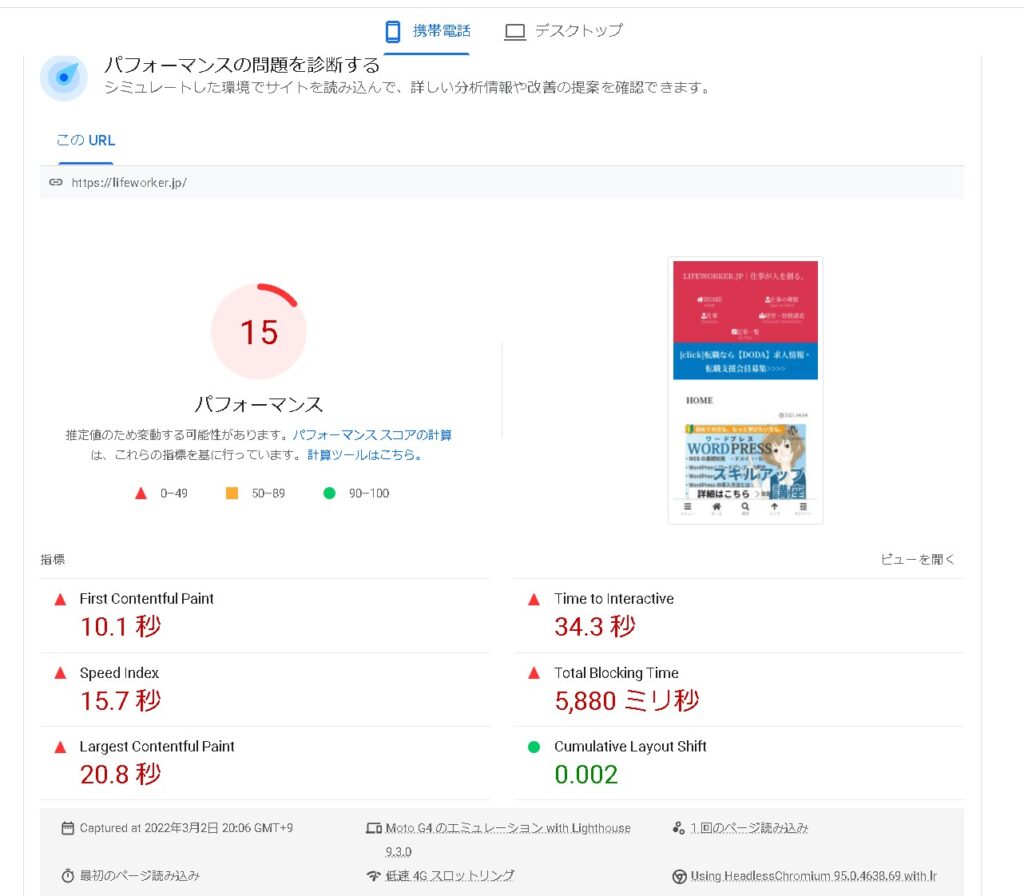Click the blue performance diagnosis icon
Image resolution: width=1024 pixels, height=896 pixels.
click(x=64, y=77)
